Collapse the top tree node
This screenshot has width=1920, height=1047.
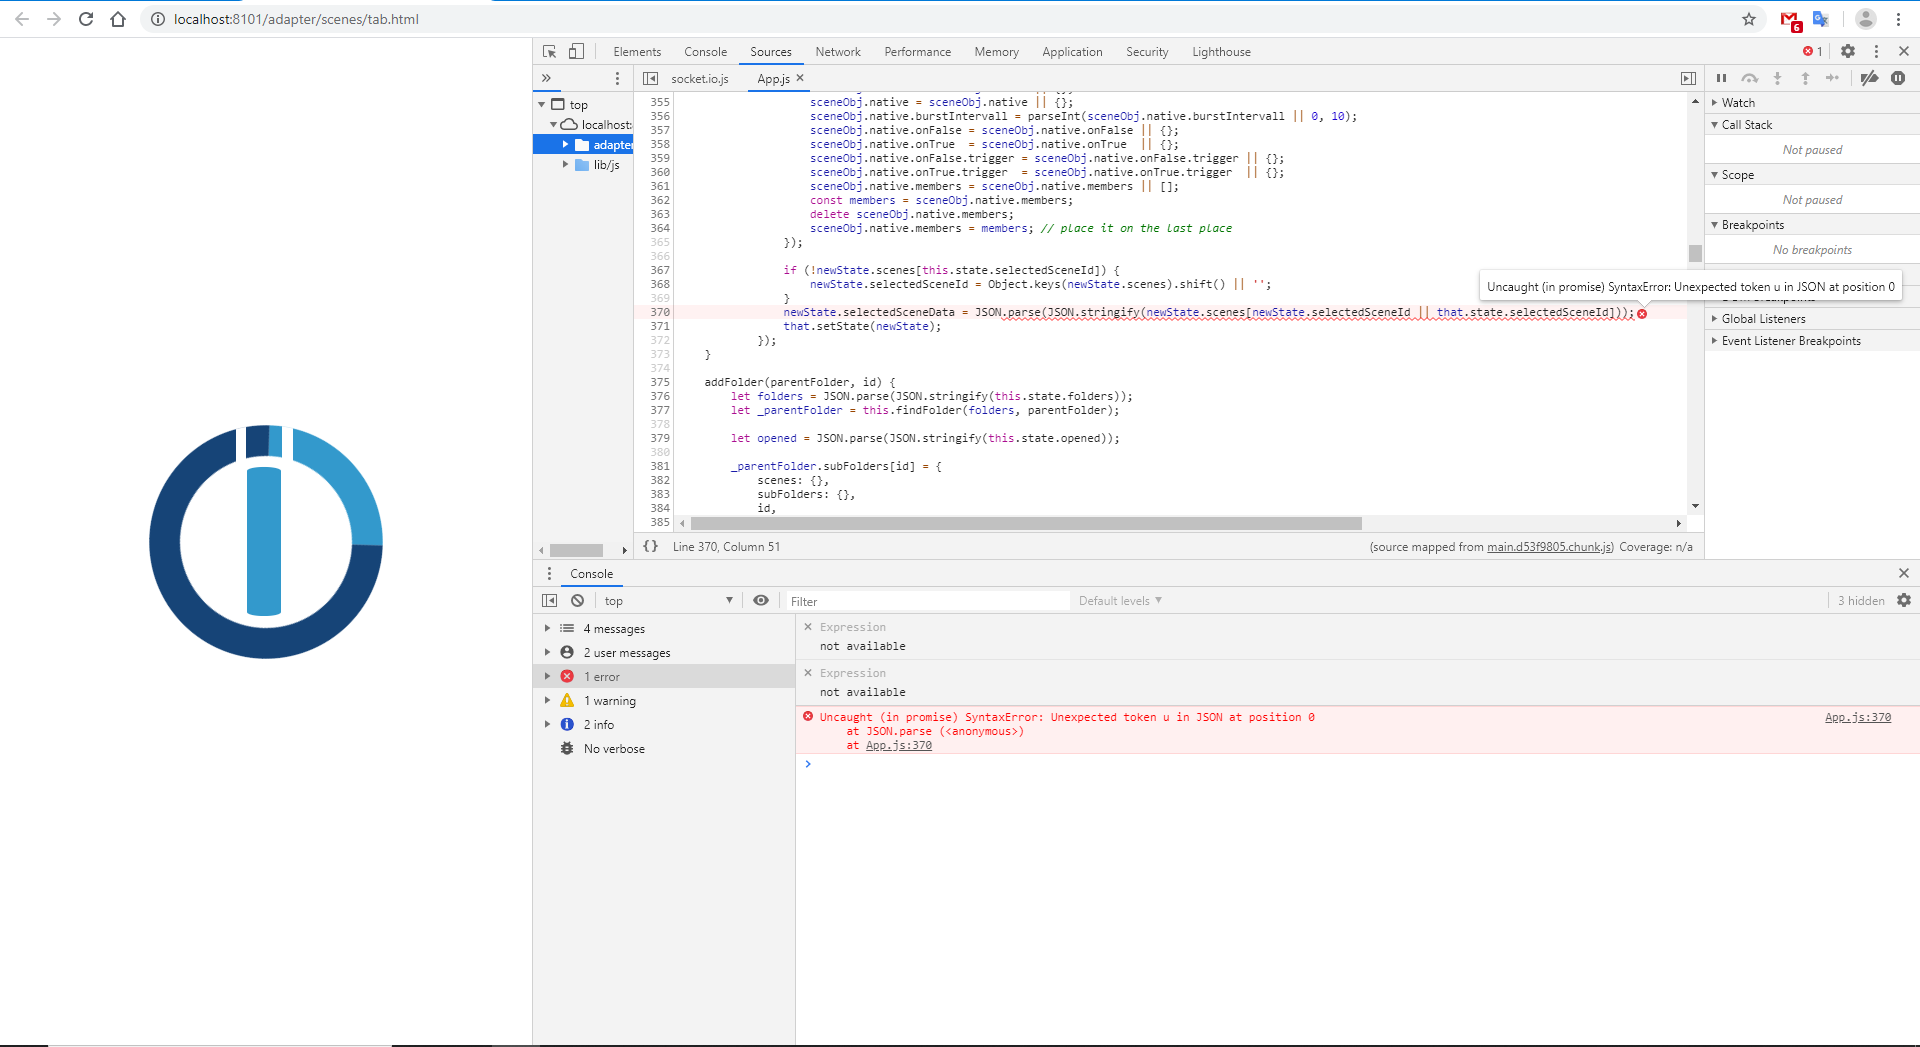(542, 104)
